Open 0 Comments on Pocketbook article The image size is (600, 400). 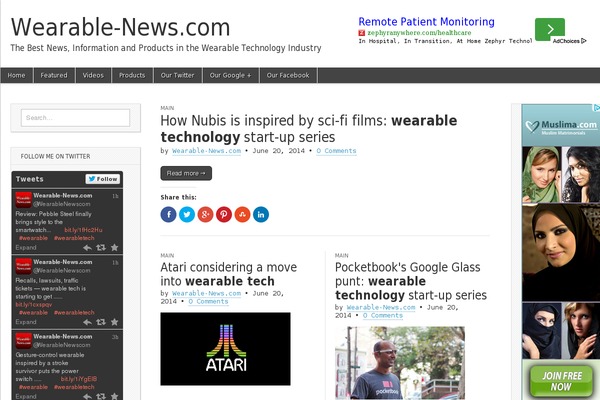click(383, 315)
